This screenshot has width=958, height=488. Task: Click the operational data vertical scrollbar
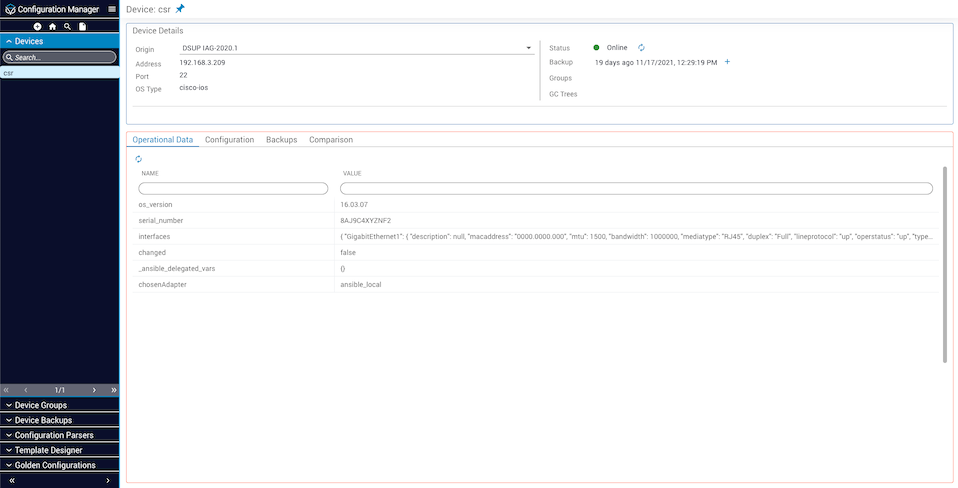coord(945,265)
